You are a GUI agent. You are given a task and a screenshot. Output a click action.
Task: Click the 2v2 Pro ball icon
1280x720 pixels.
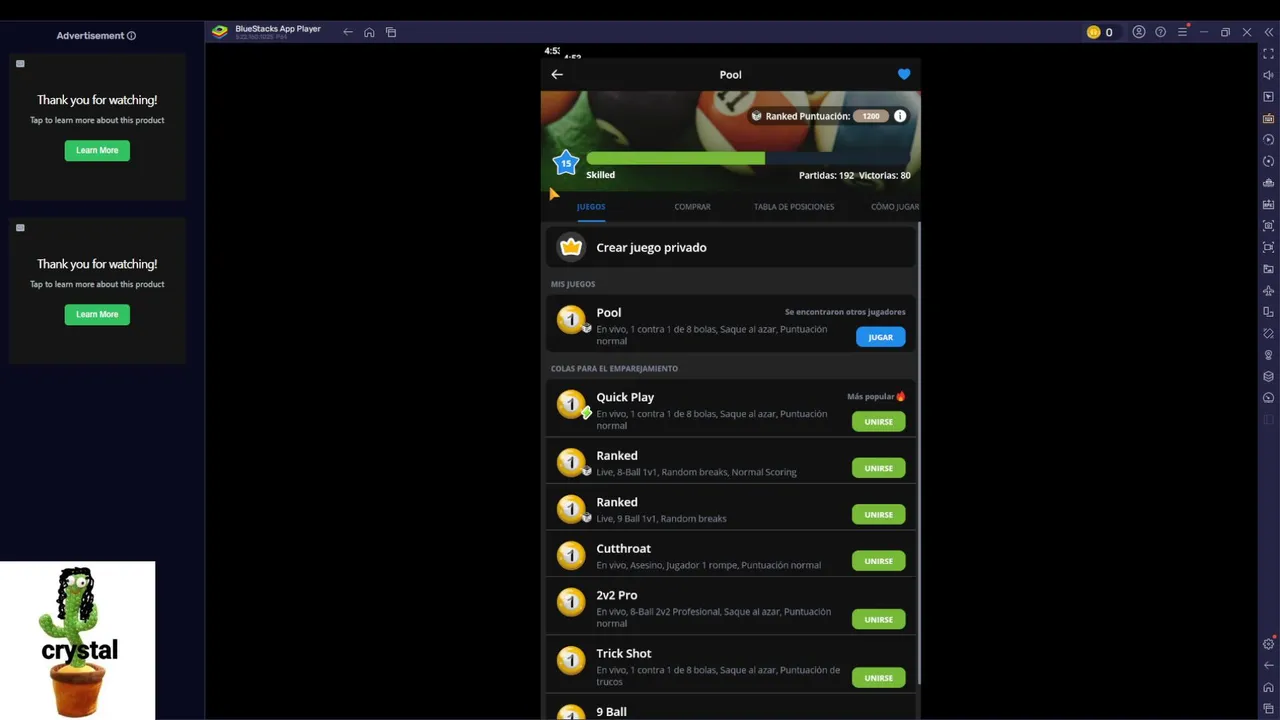[571, 602]
